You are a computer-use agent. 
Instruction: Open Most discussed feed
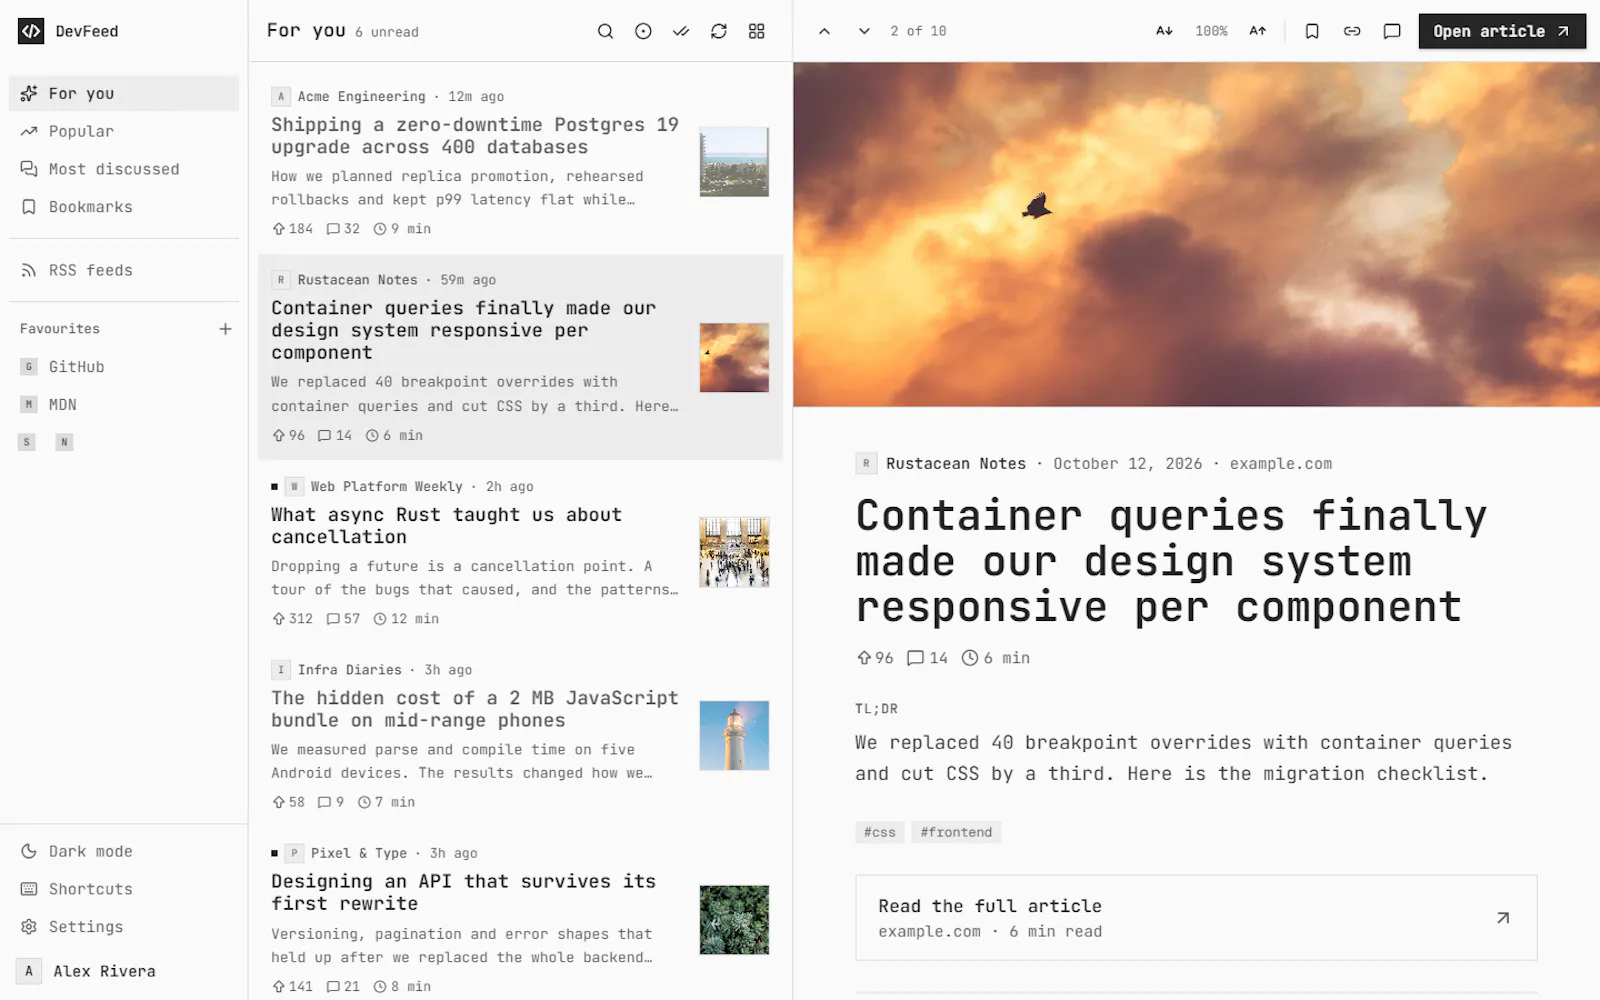click(x=124, y=169)
